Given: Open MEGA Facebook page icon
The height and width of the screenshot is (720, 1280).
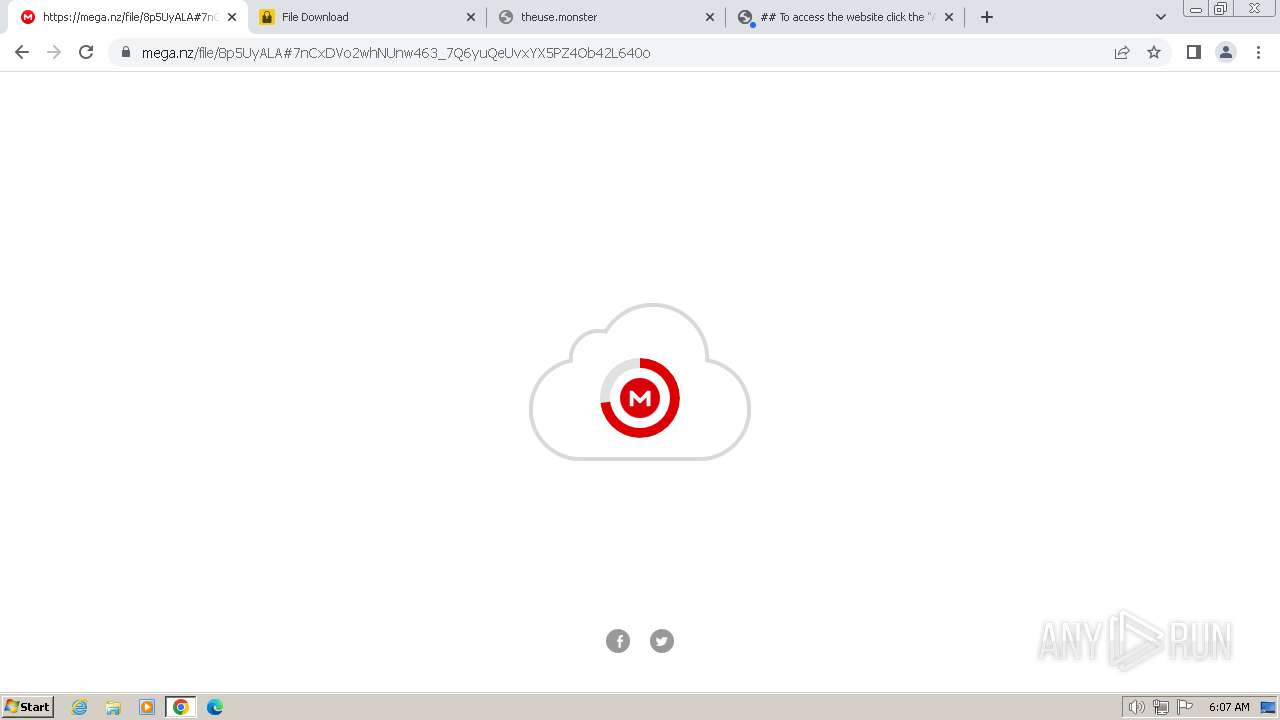Looking at the screenshot, I should (x=618, y=641).
